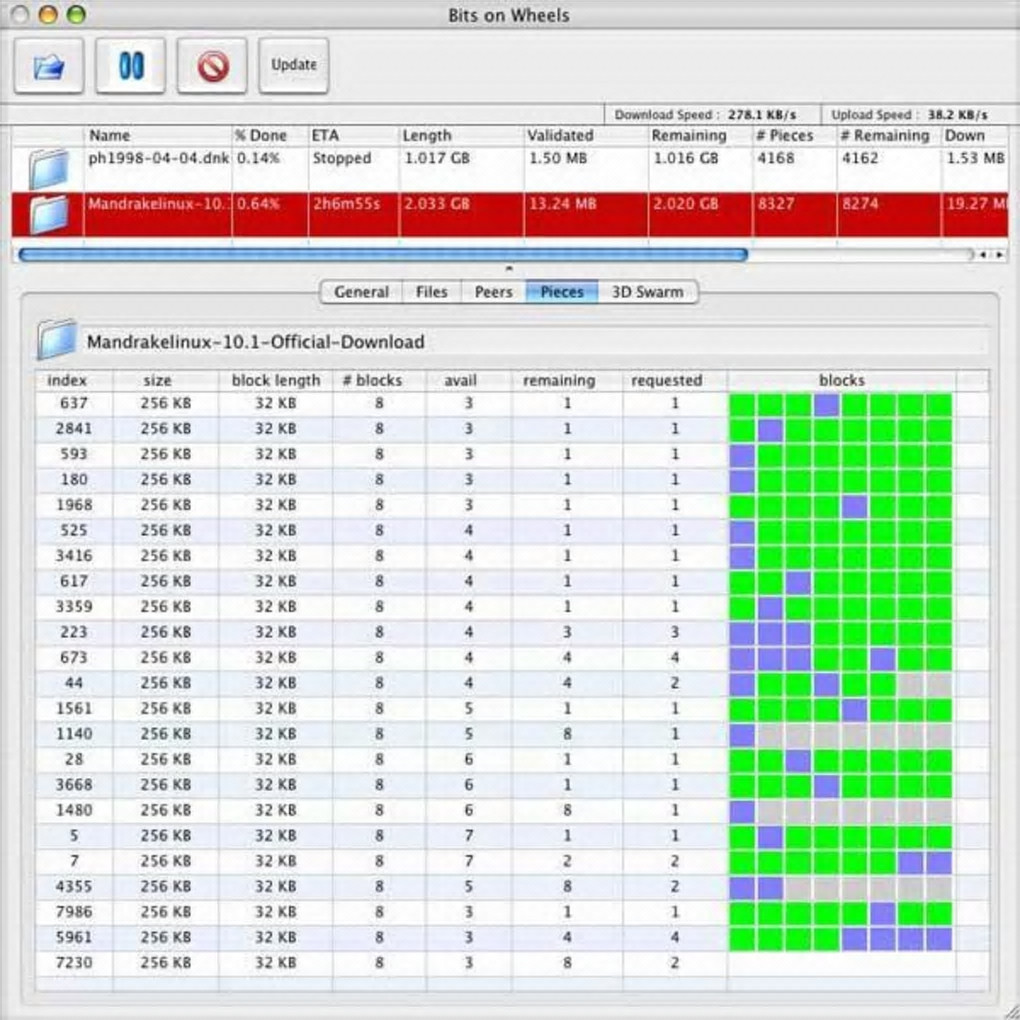Click left arrow of torrent list scrollbar
The height and width of the screenshot is (1020, 1020).
984,255
